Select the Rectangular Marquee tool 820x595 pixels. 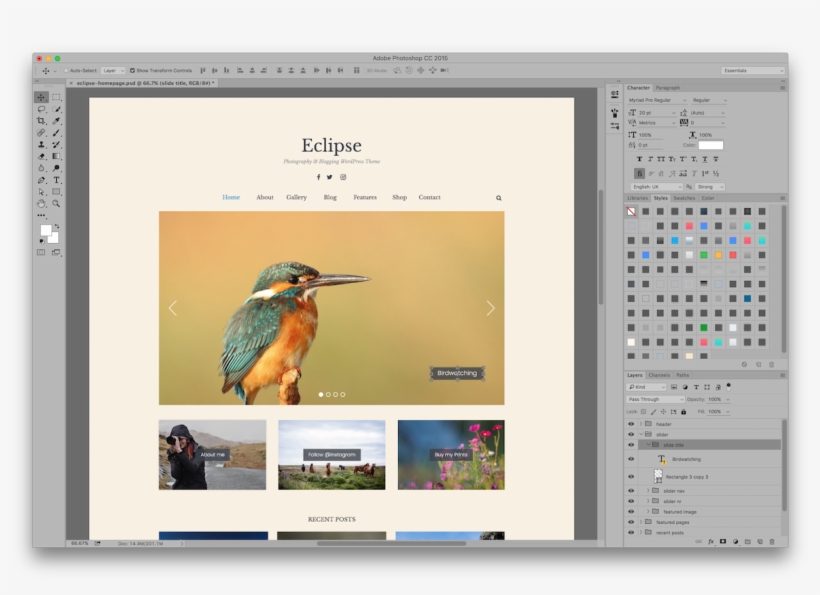[56, 97]
